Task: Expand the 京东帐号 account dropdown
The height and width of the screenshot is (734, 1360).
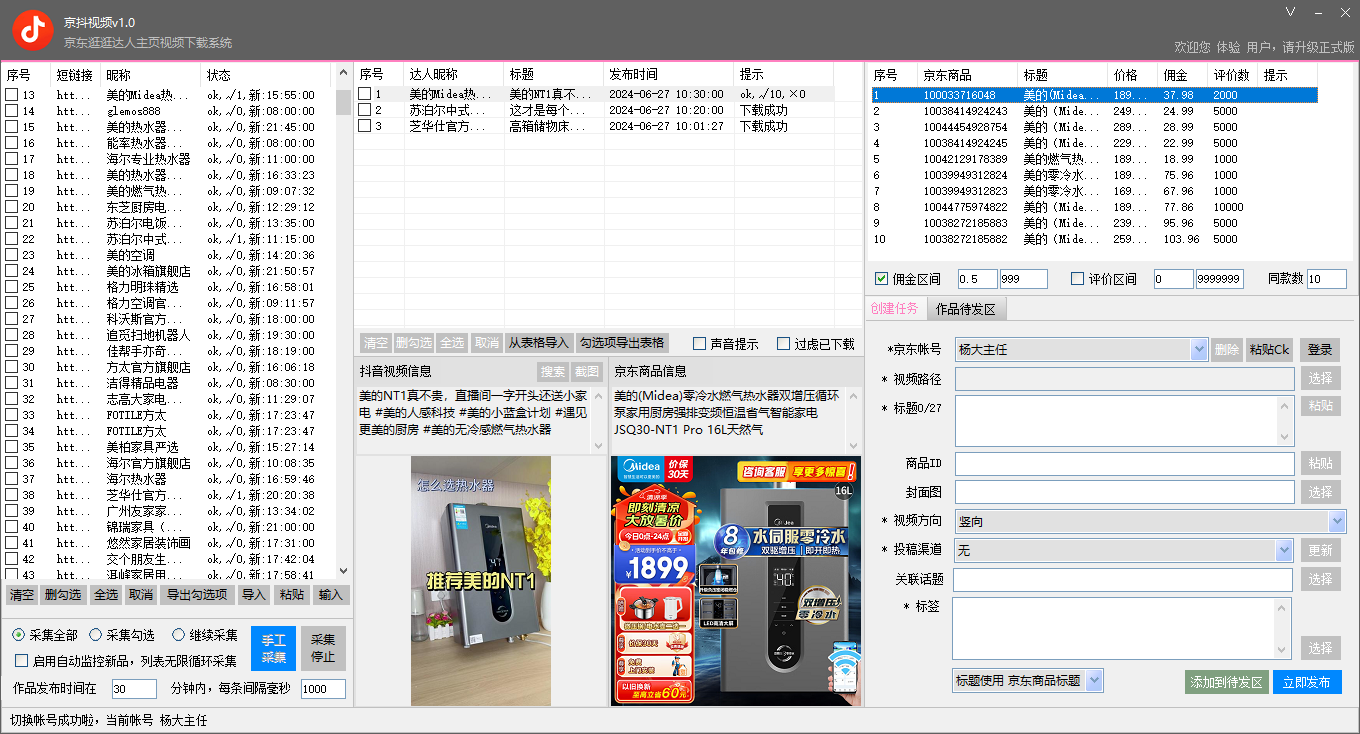Action: (x=1200, y=350)
